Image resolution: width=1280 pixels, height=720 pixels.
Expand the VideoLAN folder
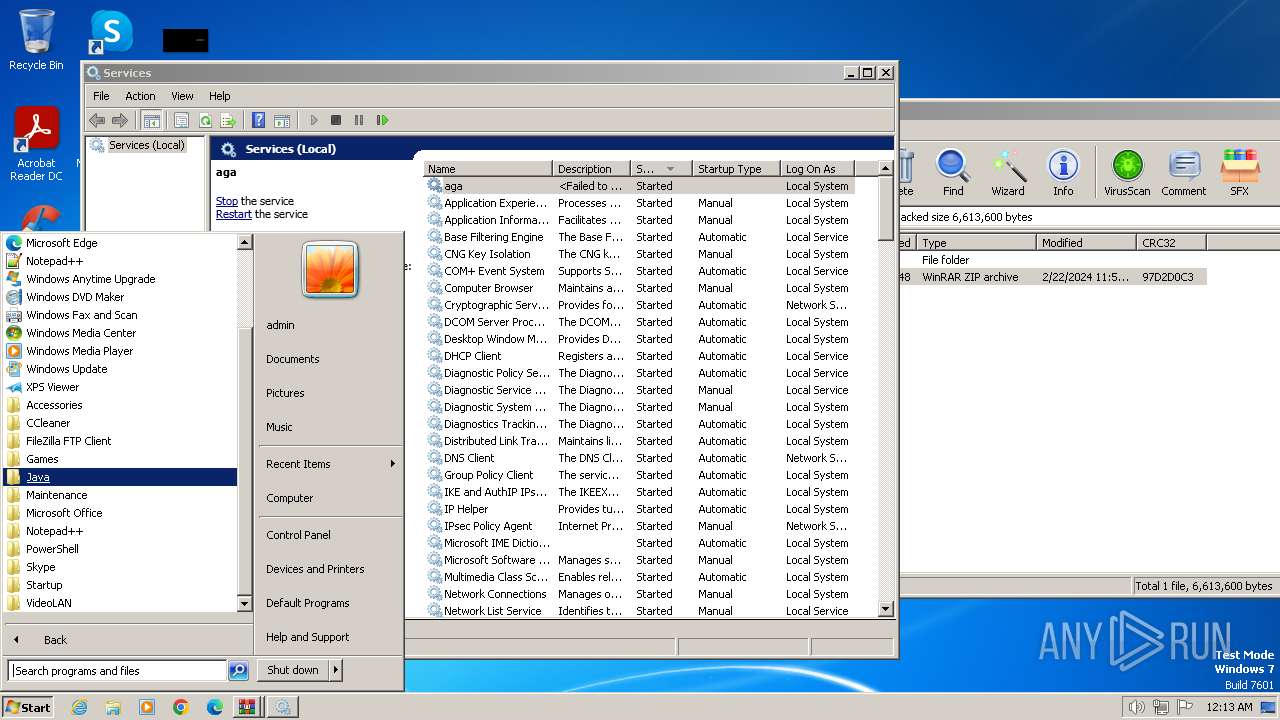(120, 603)
